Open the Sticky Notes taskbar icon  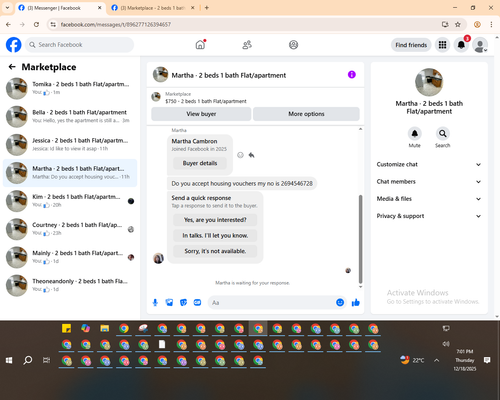coord(66,328)
